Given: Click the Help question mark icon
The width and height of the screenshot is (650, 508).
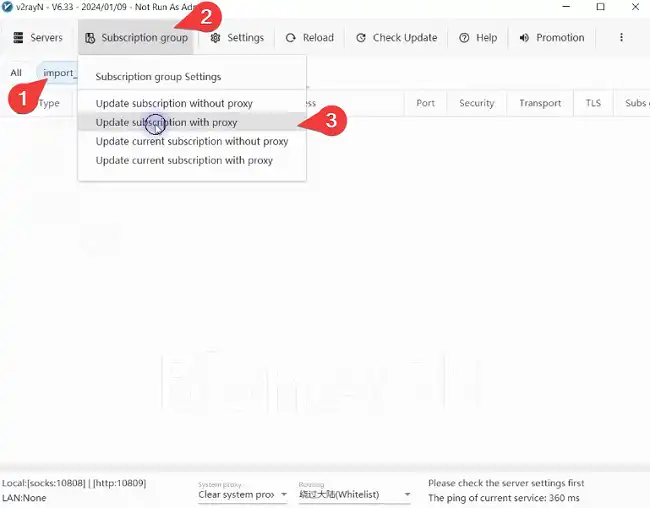Looking at the screenshot, I should pos(464,38).
